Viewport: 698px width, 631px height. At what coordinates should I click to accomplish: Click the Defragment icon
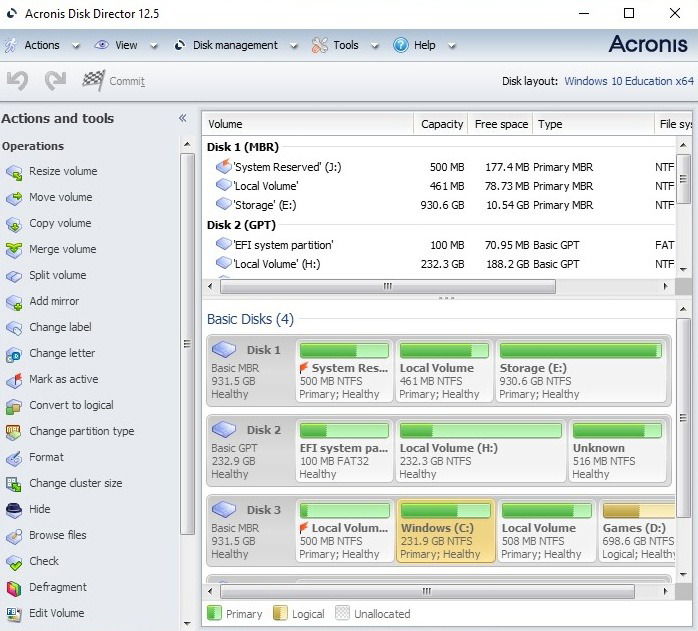(x=14, y=588)
